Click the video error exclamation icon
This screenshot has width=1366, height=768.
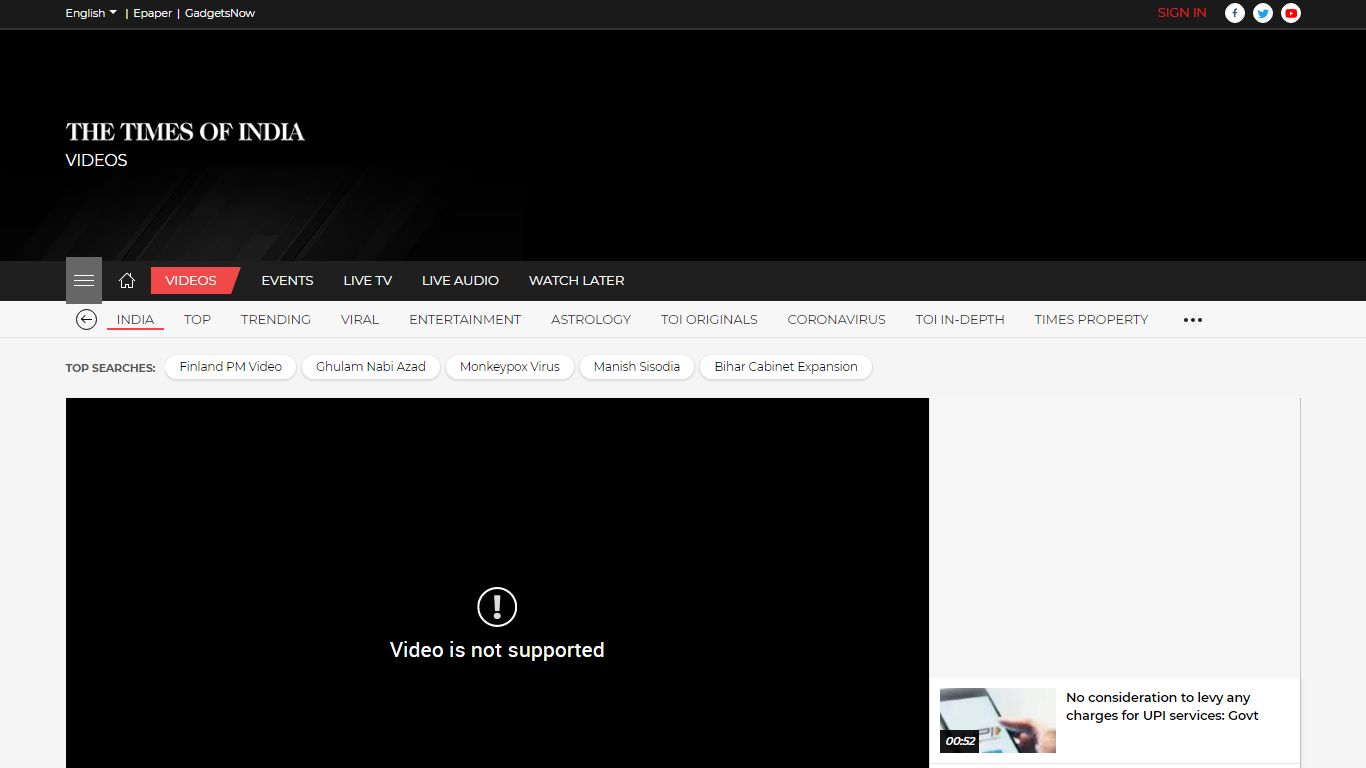[x=497, y=606]
